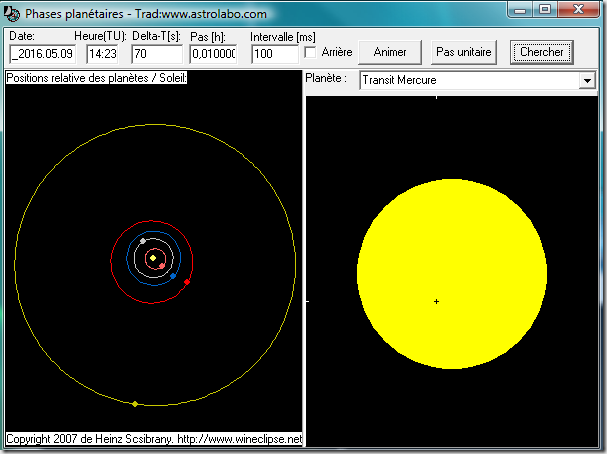Viewport: 607px width, 454px height.
Task: Click the Pas unitaire button
Action: (466, 52)
